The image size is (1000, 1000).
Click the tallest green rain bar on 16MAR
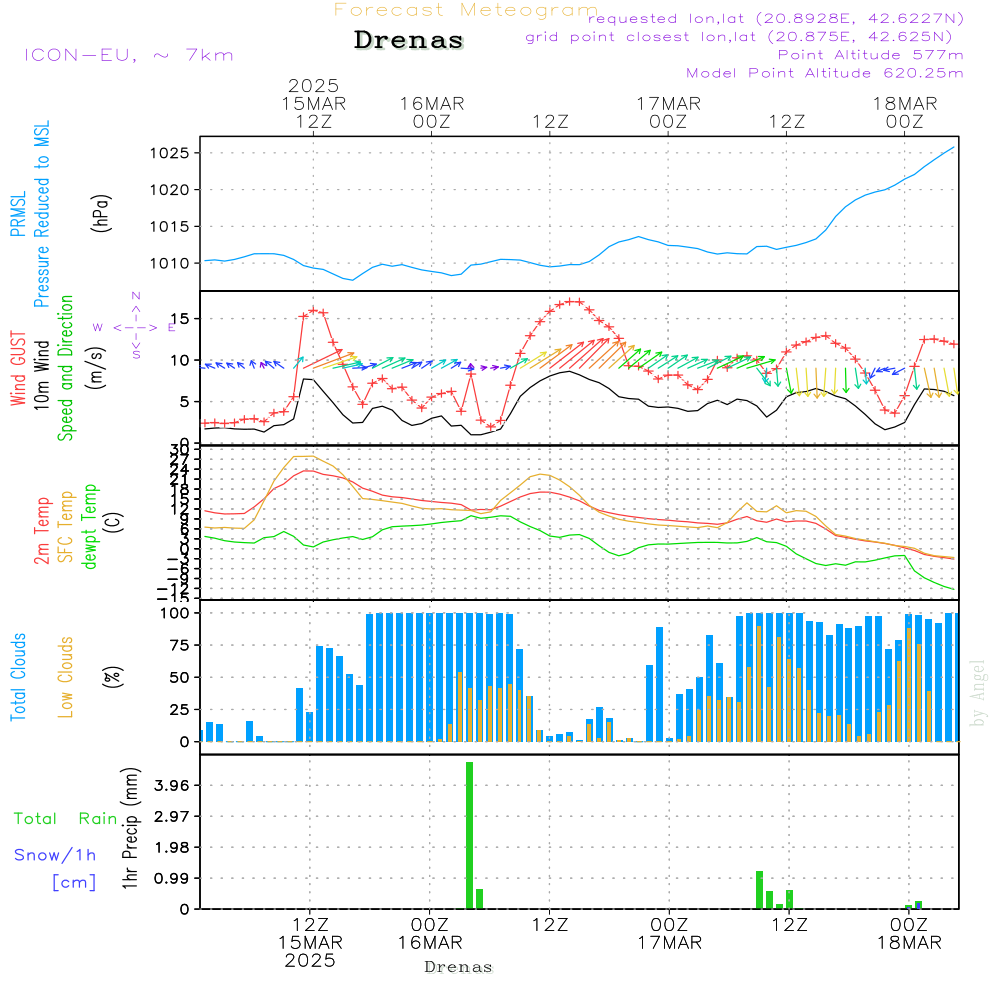point(469,835)
